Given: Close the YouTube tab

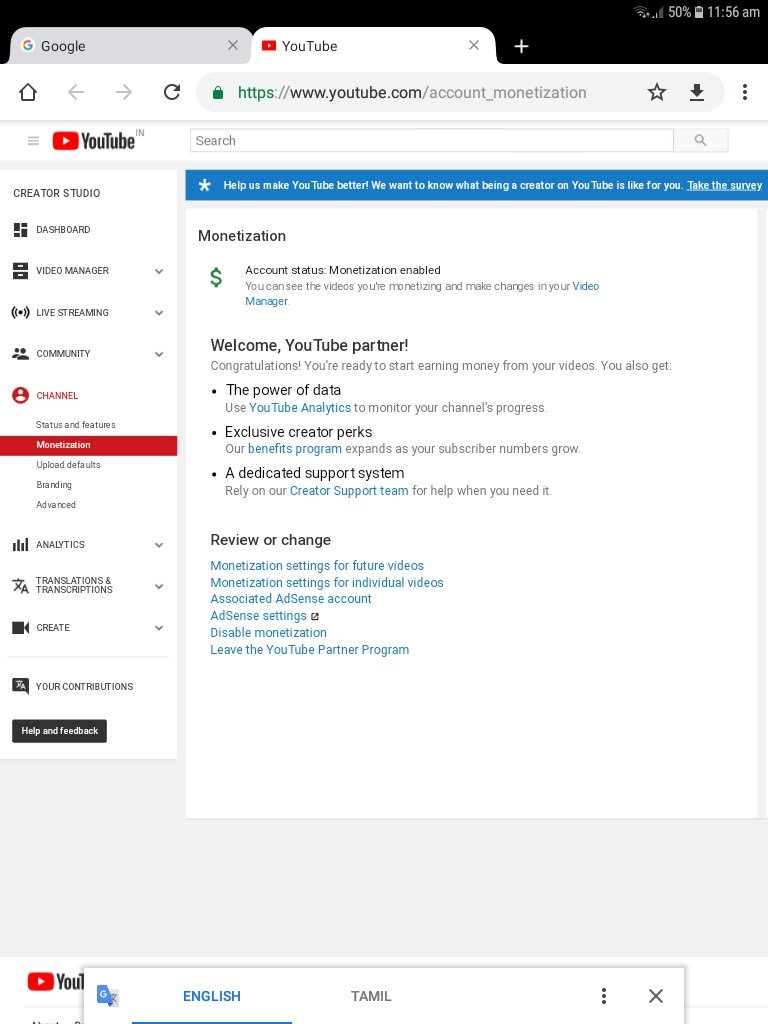Looking at the screenshot, I should click(x=474, y=45).
